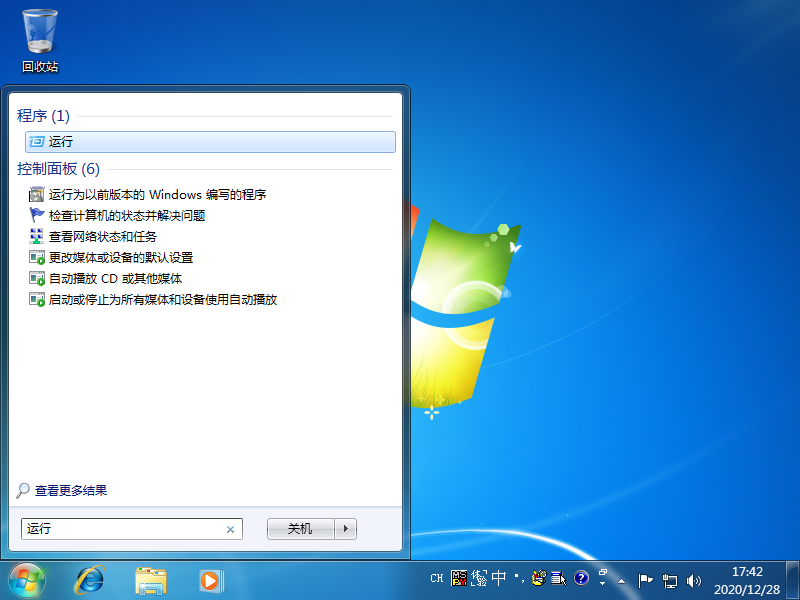Clear the search box with X

pos(230,530)
